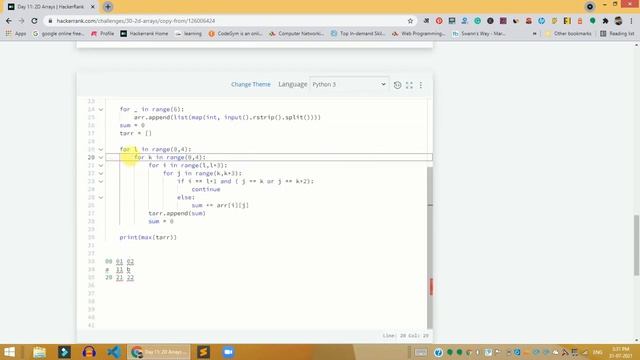
Task: Click on the tarr.append(sum) line
Action: [x=177, y=213]
